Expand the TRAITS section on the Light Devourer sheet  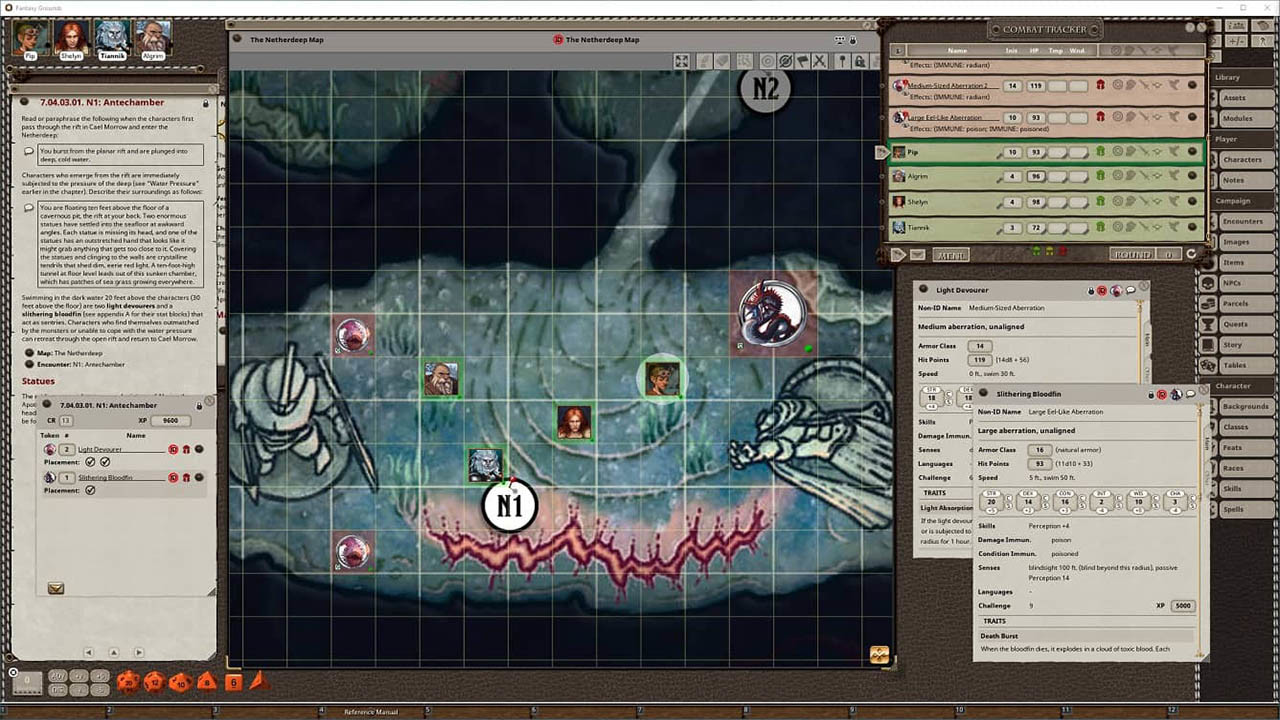936,493
